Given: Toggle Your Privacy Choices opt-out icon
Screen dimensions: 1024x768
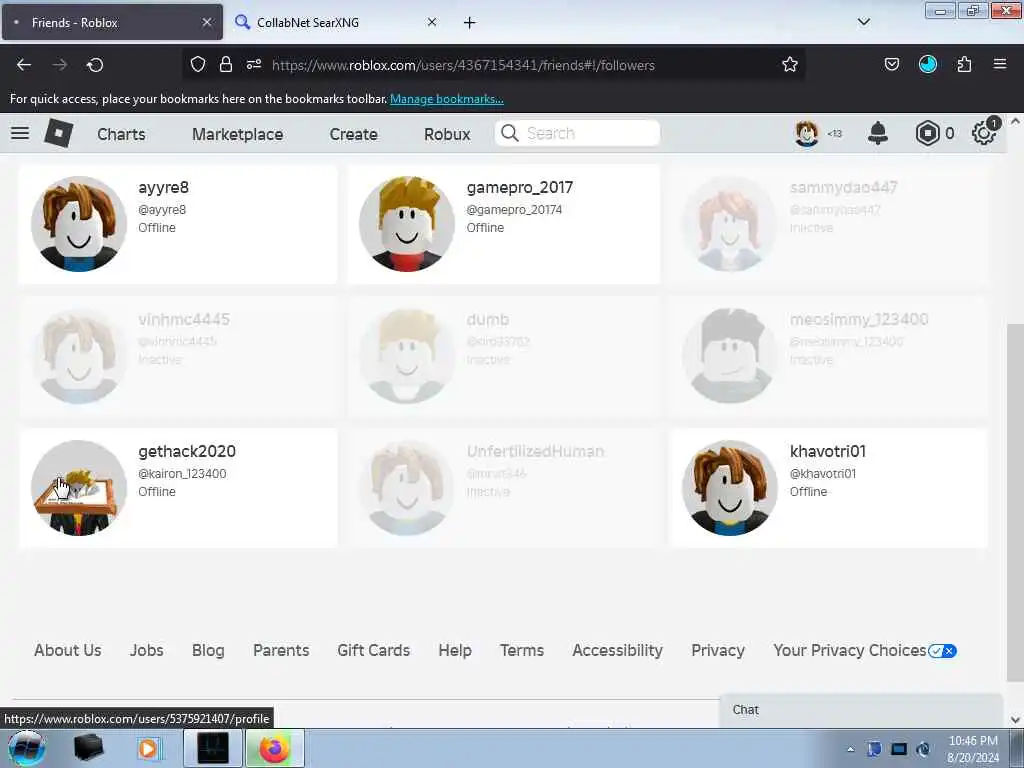Looking at the screenshot, I should click(x=942, y=650).
